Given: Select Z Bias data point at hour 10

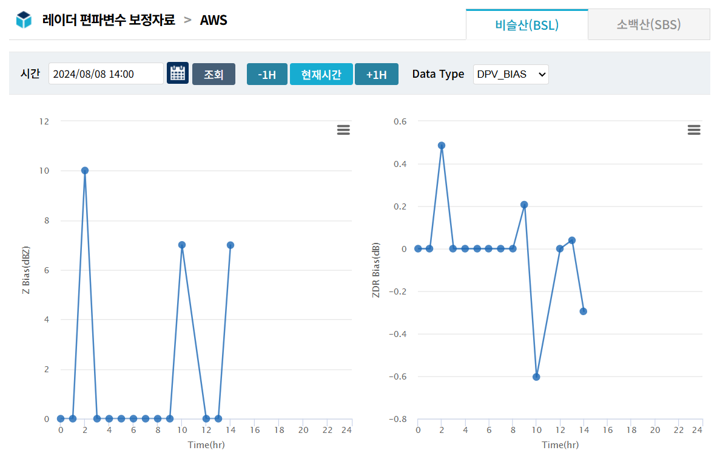Looking at the screenshot, I should tap(182, 245).
